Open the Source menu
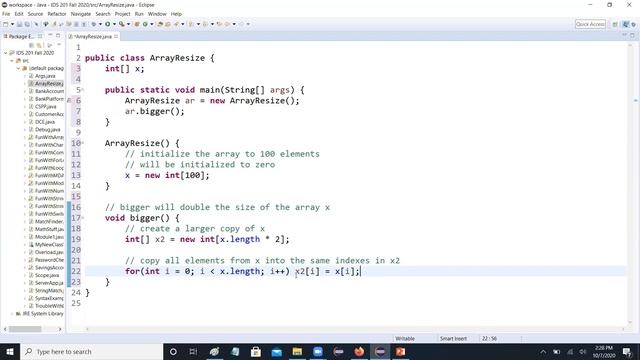 (35, 14)
